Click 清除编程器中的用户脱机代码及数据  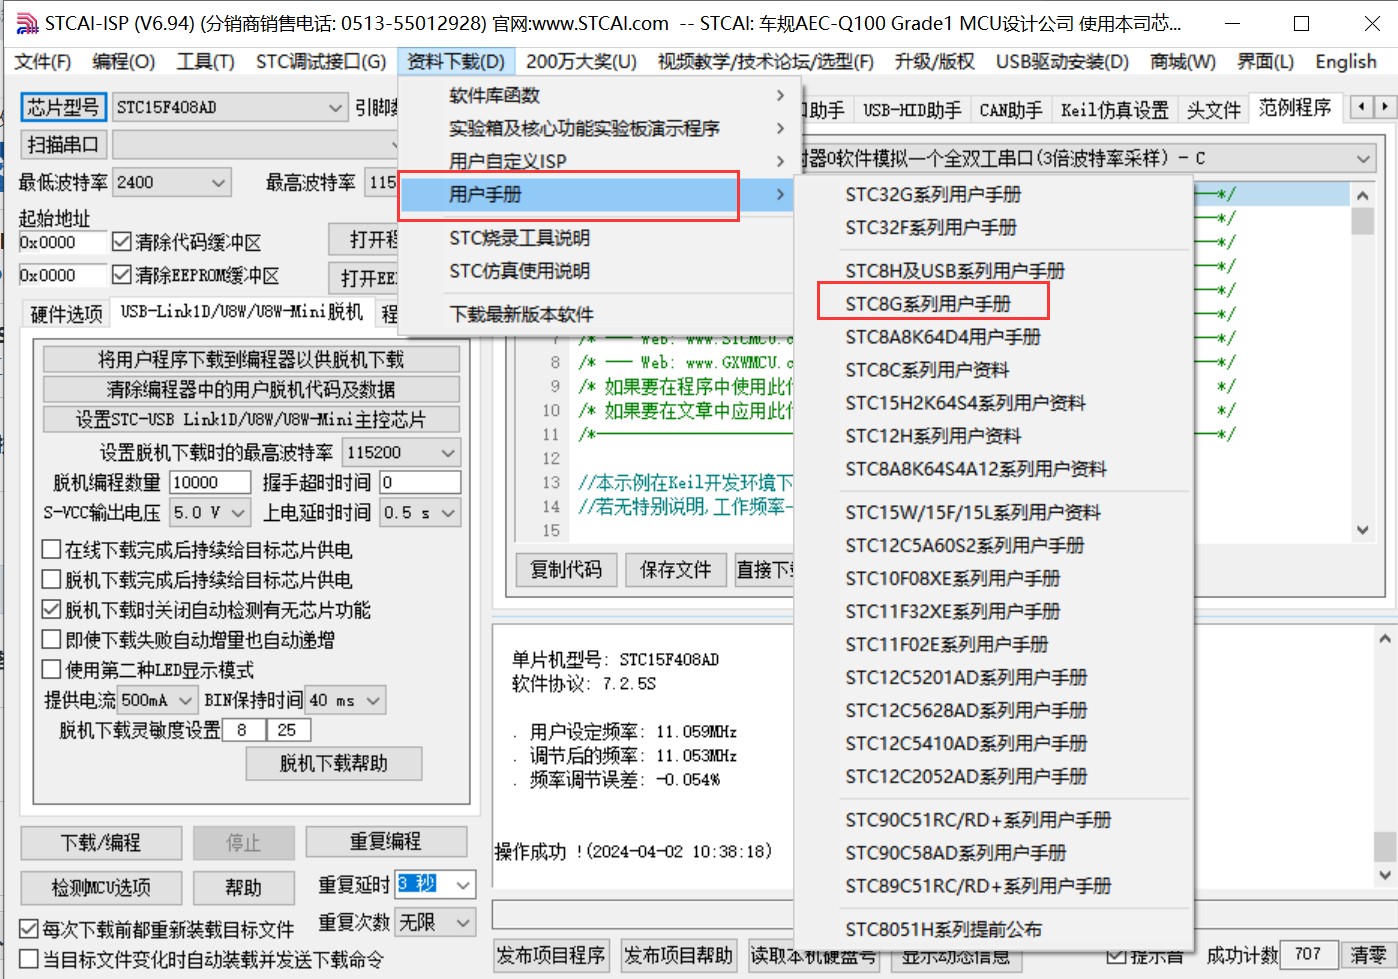point(251,389)
